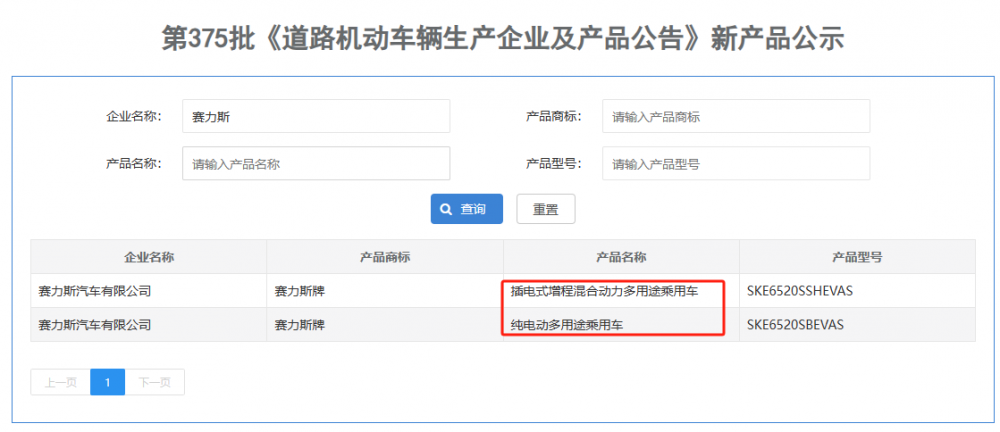Go to 下一页 next page
Image resolution: width=1000 pixels, height=432 pixels.
(155, 382)
